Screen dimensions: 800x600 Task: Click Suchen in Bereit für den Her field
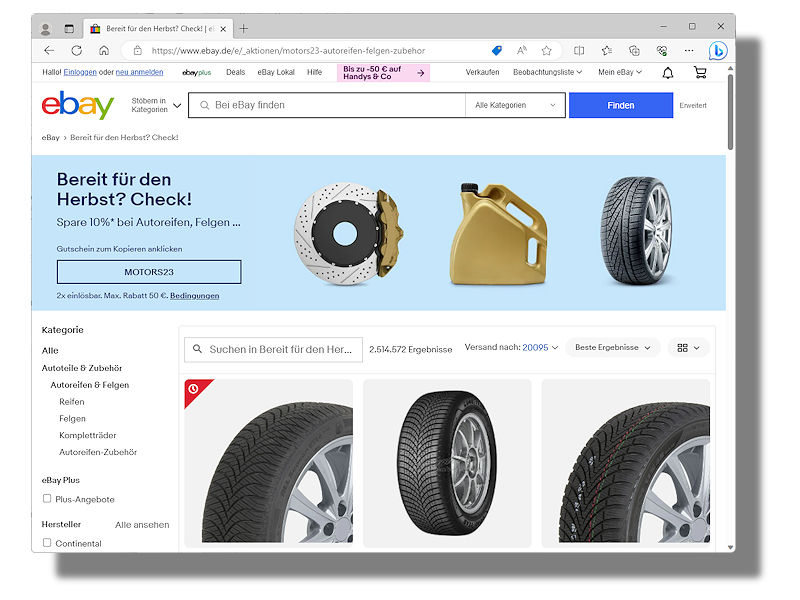[x=273, y=349]
